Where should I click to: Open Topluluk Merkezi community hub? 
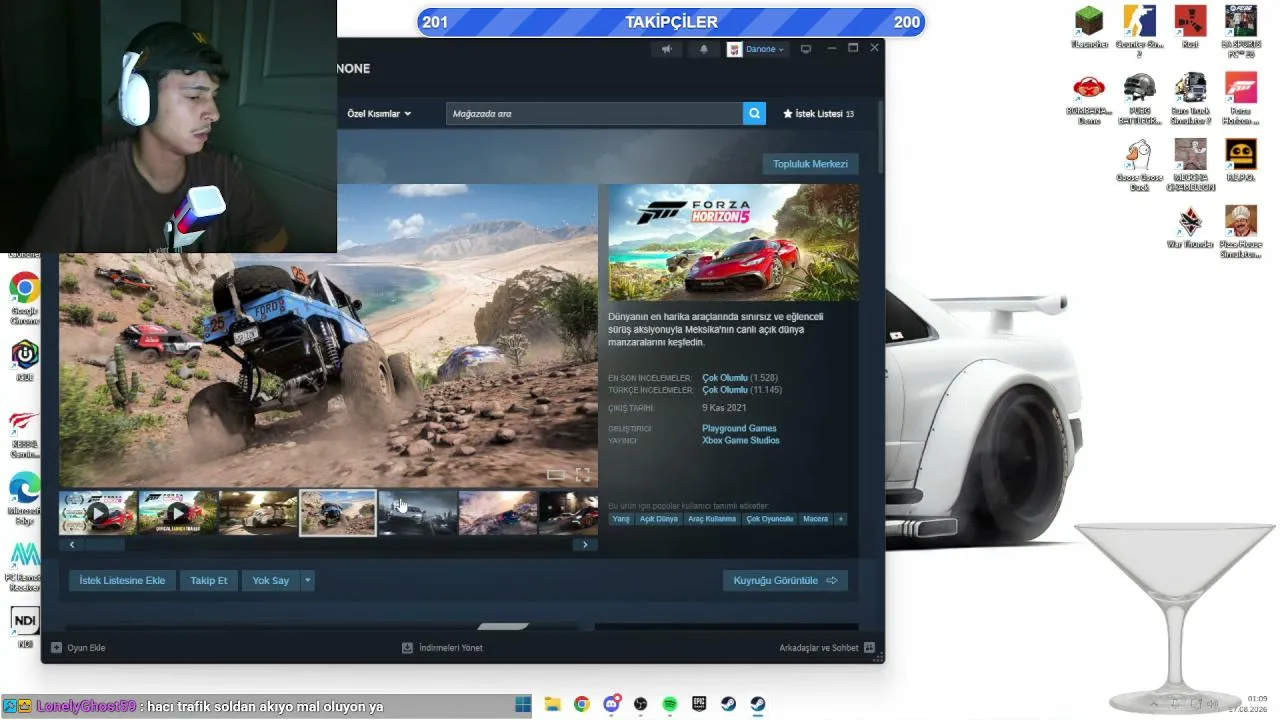(810, 164)
